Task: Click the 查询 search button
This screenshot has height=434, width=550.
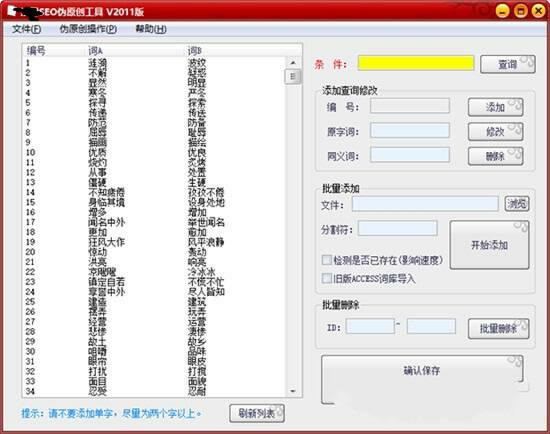Action: [508, 64]
